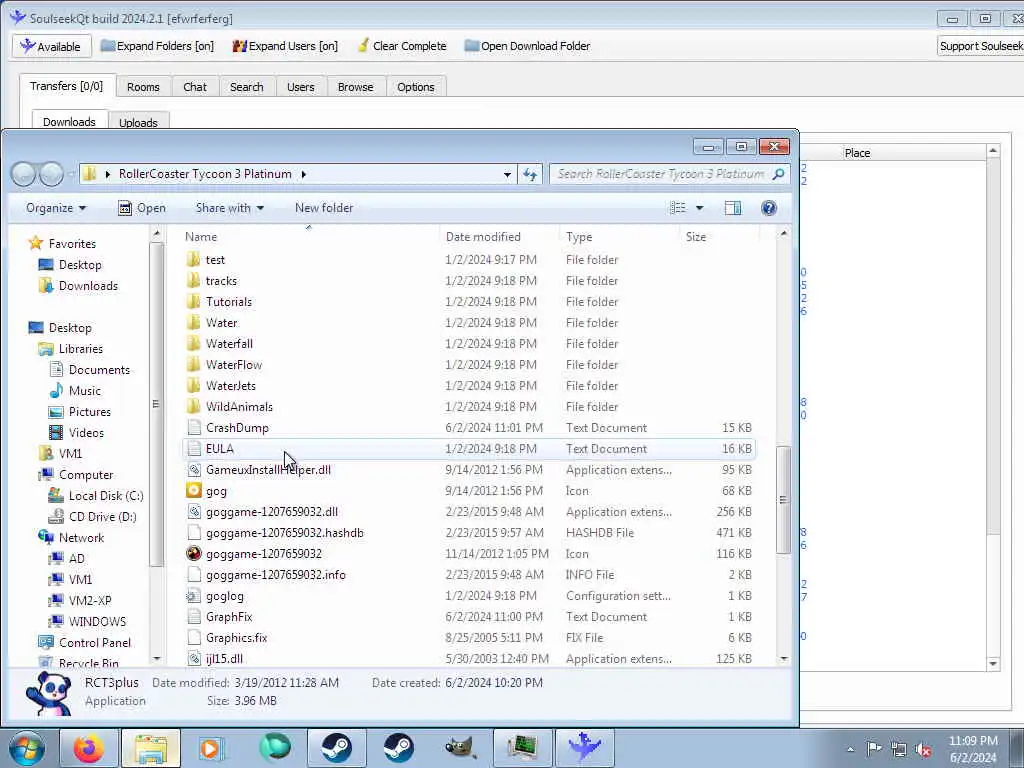Open the Browse tab in Soulseek

tap(355, 87)
